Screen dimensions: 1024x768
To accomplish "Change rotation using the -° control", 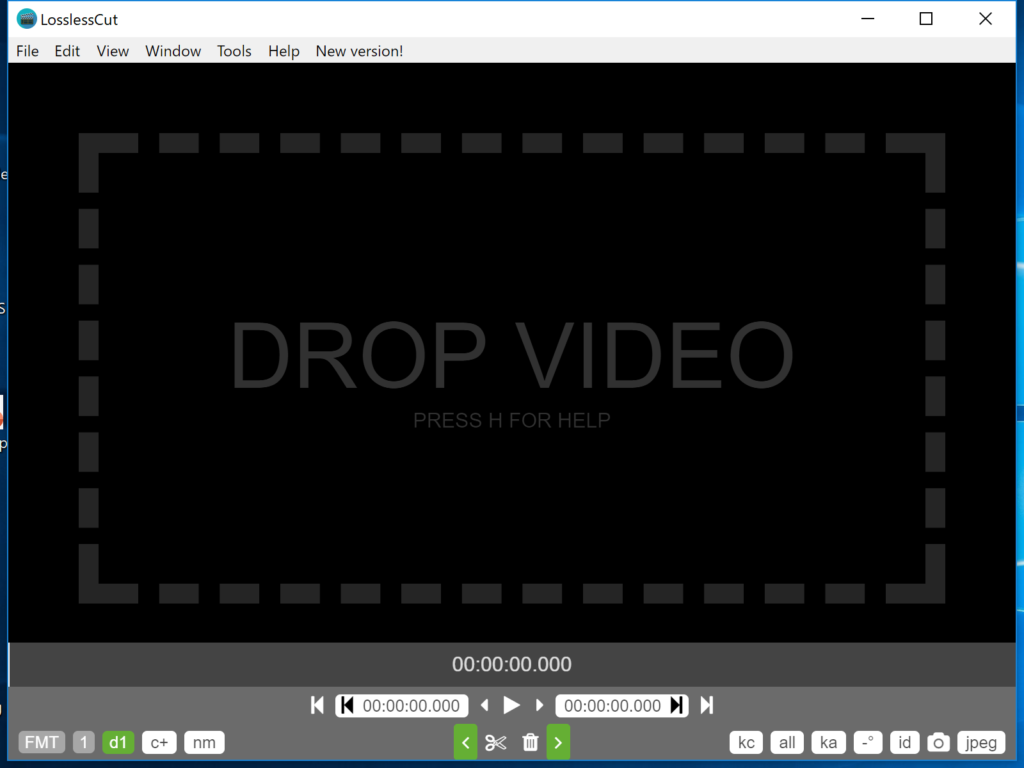I will point(867,743).
